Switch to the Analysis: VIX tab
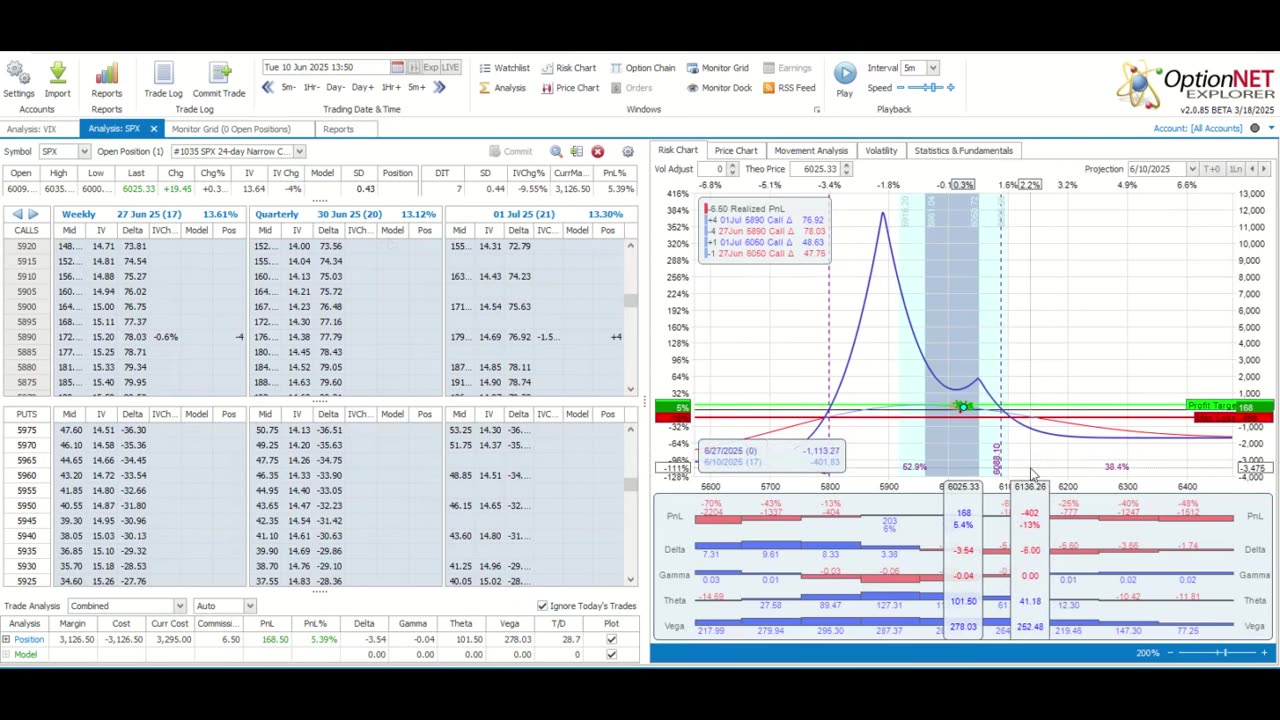Screen dimensions: 1280x720 (x=32, y=129)
